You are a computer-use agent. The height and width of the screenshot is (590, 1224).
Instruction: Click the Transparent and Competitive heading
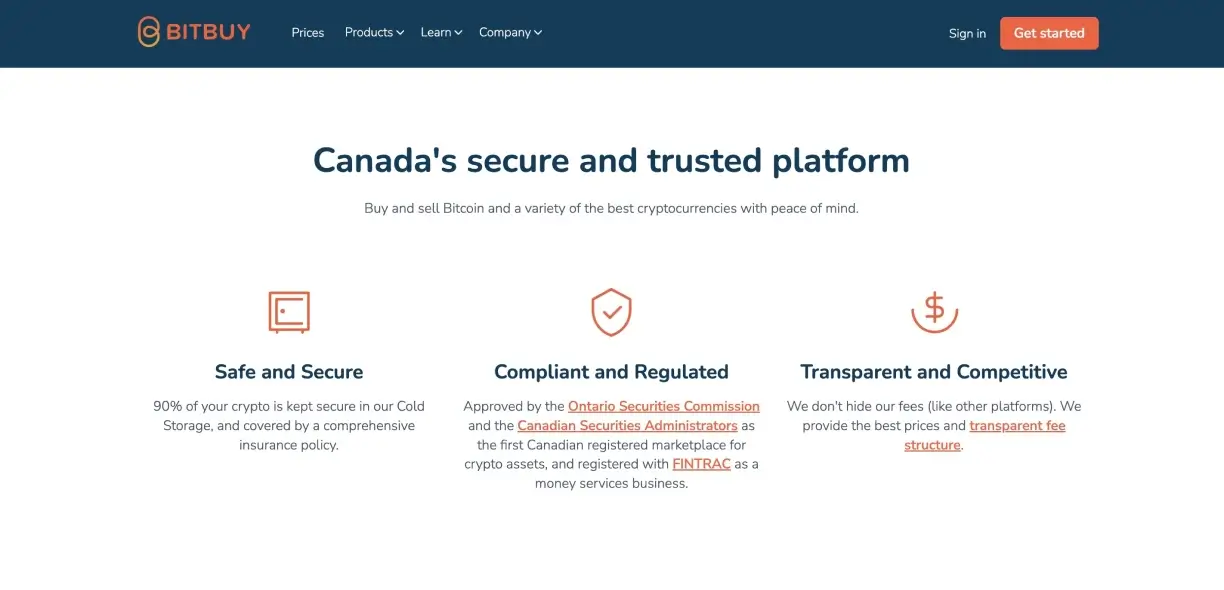click(934, 372)
